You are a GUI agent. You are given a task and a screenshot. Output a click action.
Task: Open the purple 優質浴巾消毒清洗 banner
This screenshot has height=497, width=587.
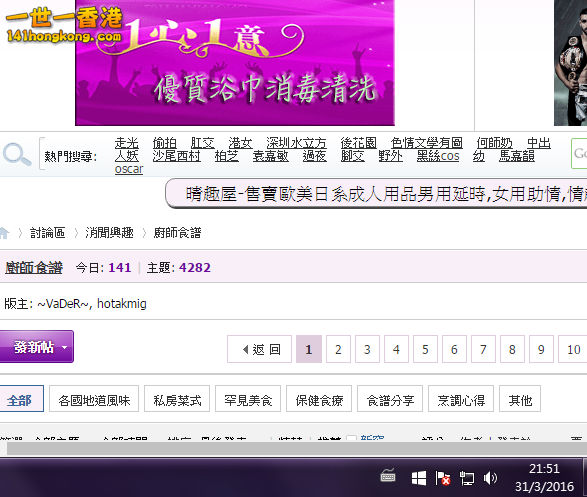click(x=235, y=62)
